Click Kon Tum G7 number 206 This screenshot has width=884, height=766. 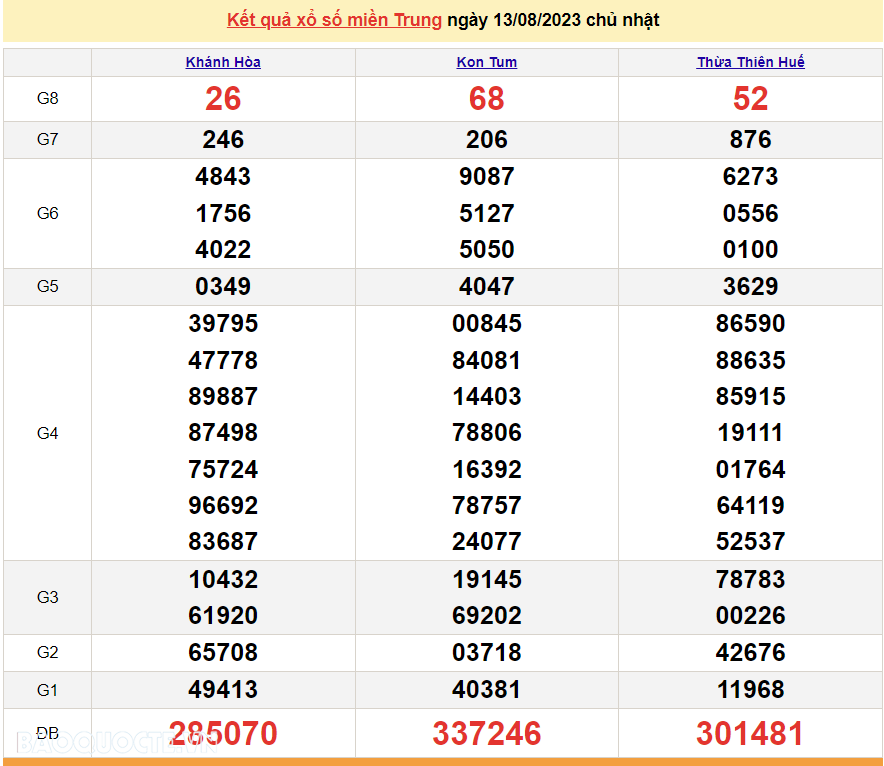487,140
